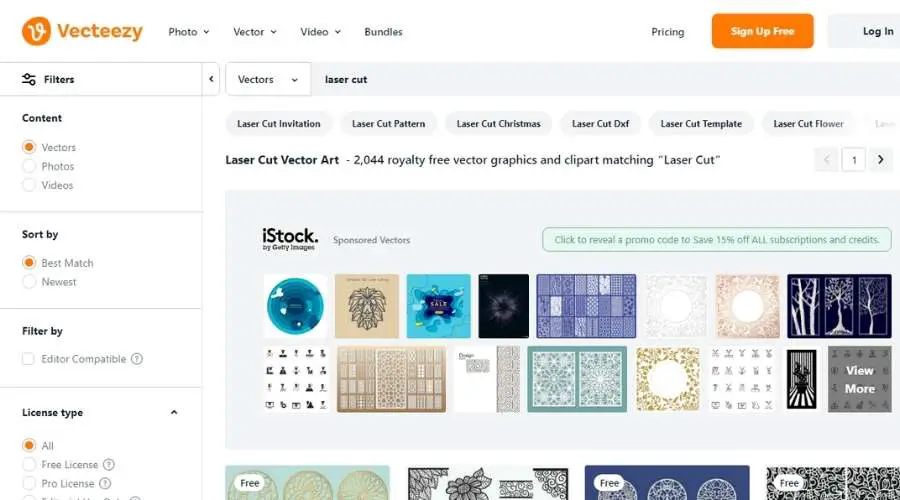Click the Sign Up Free button
This screenshot has height=500, width=900.
tap(762, 31)
